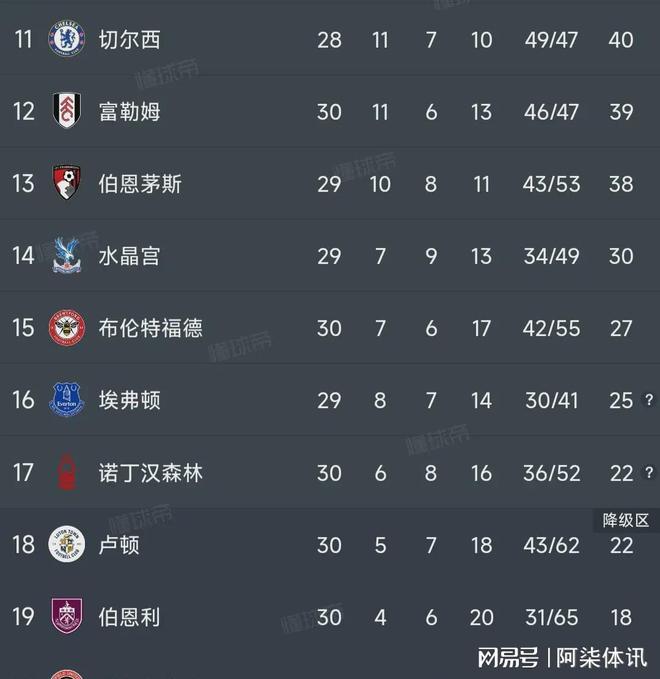The height and width of the screenshot is (679, 660).
Task: Click the Nottingham Forest club crest
Action: tap(68, 472)
